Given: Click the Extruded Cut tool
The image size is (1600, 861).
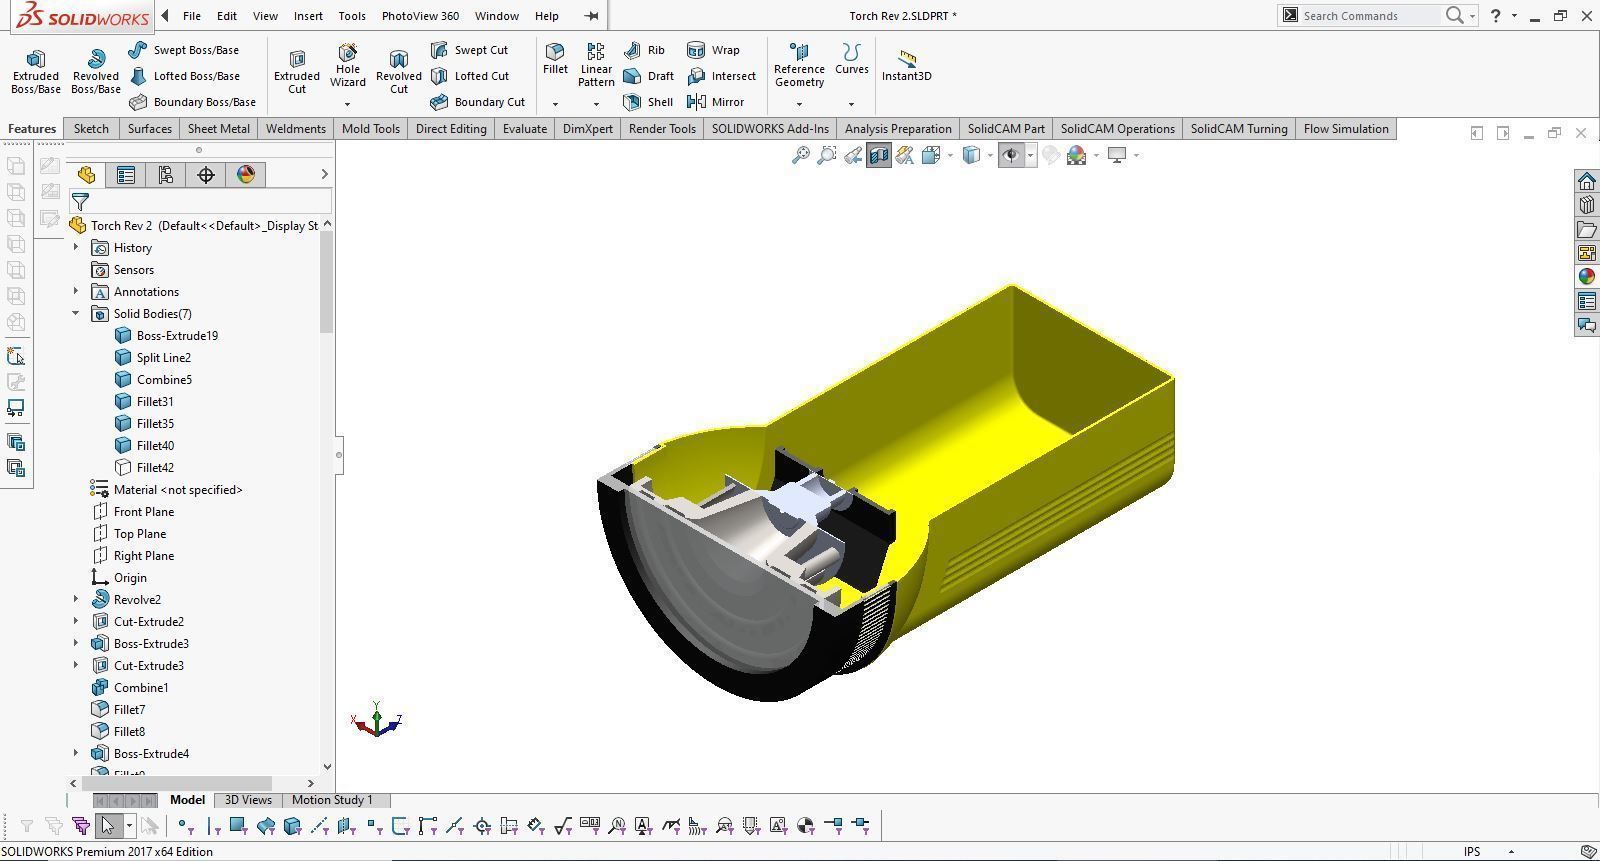Looking at the screenshot, I should 297,72.
